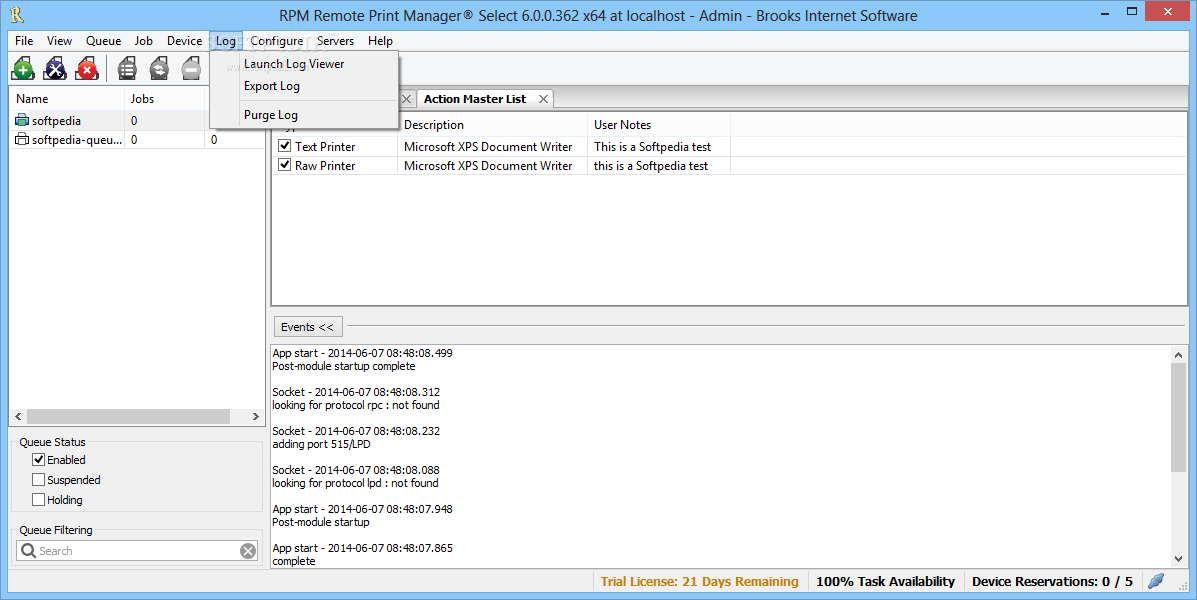Open the Help menu
Image resolution: width=1197 pixels, height=600 pixels.
(380, 41)
